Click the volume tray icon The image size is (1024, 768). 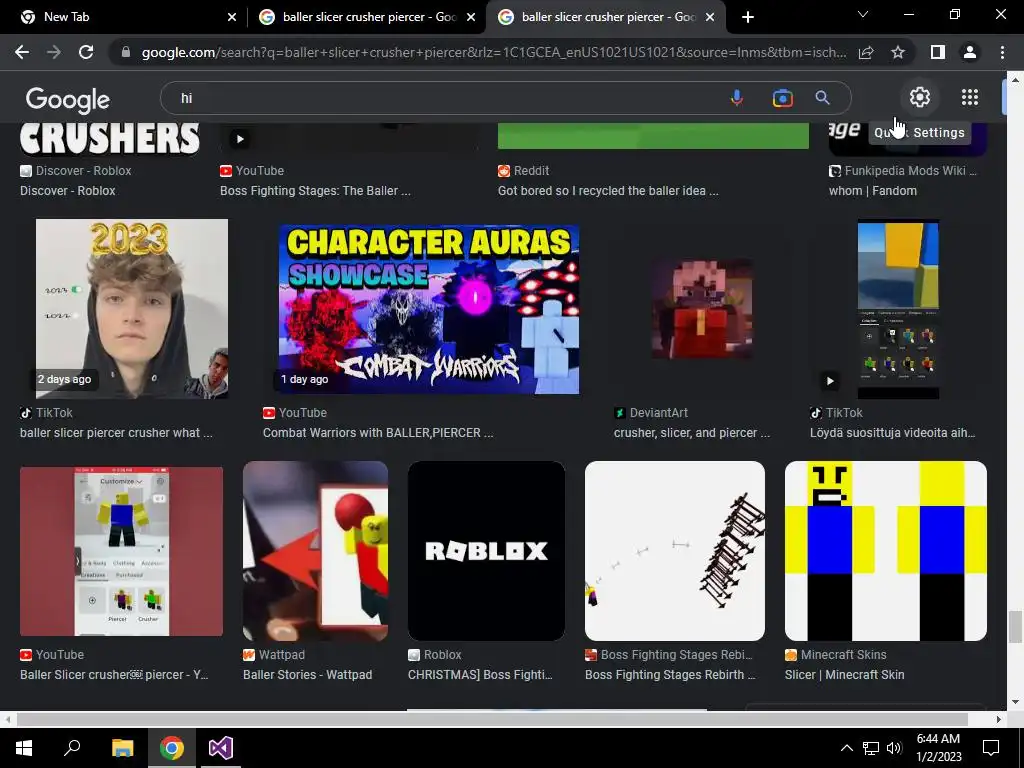(894, 748)
